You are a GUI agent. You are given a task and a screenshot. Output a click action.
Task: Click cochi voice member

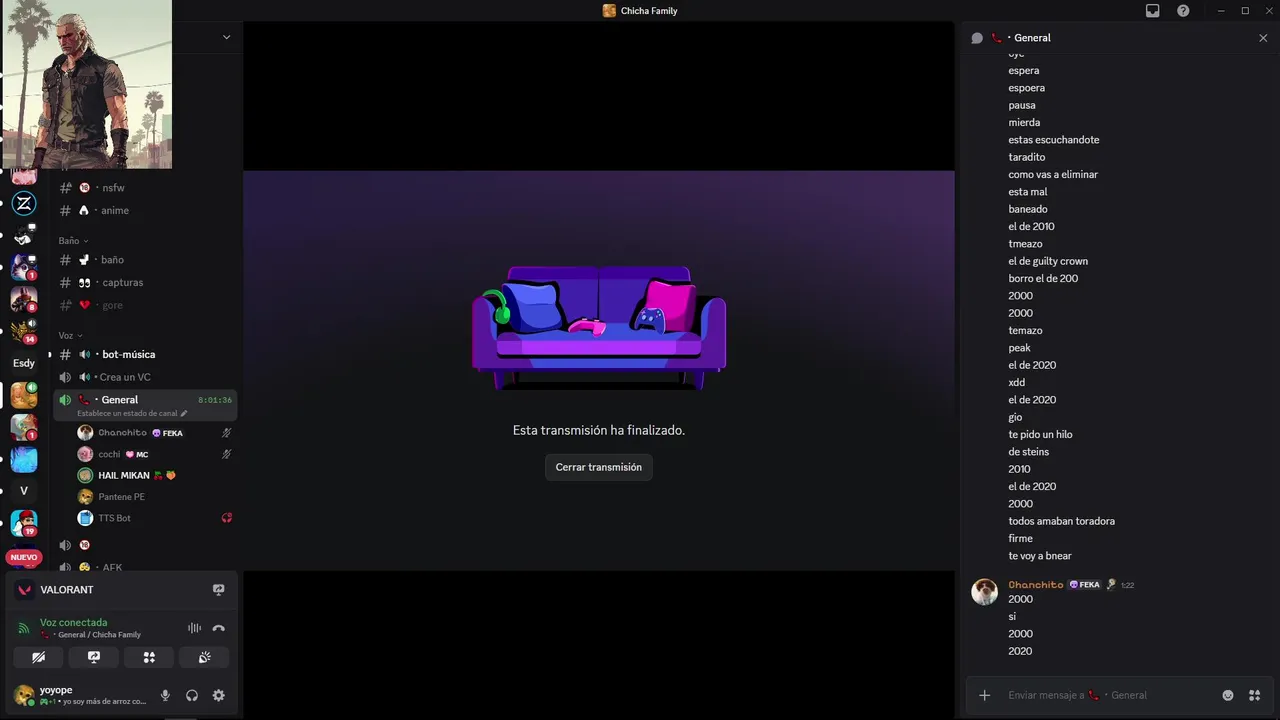pos(109,454)
